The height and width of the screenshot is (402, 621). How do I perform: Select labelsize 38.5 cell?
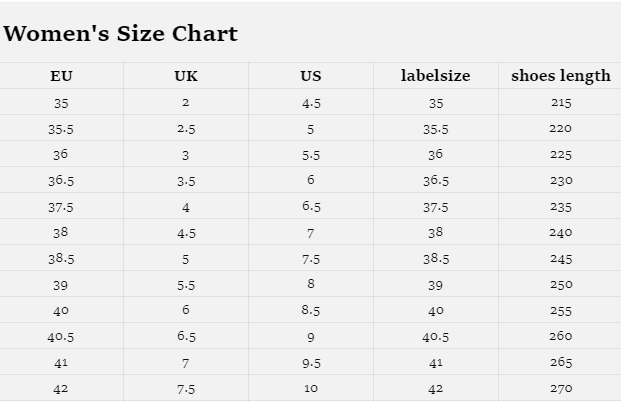(x=435, y=258)
